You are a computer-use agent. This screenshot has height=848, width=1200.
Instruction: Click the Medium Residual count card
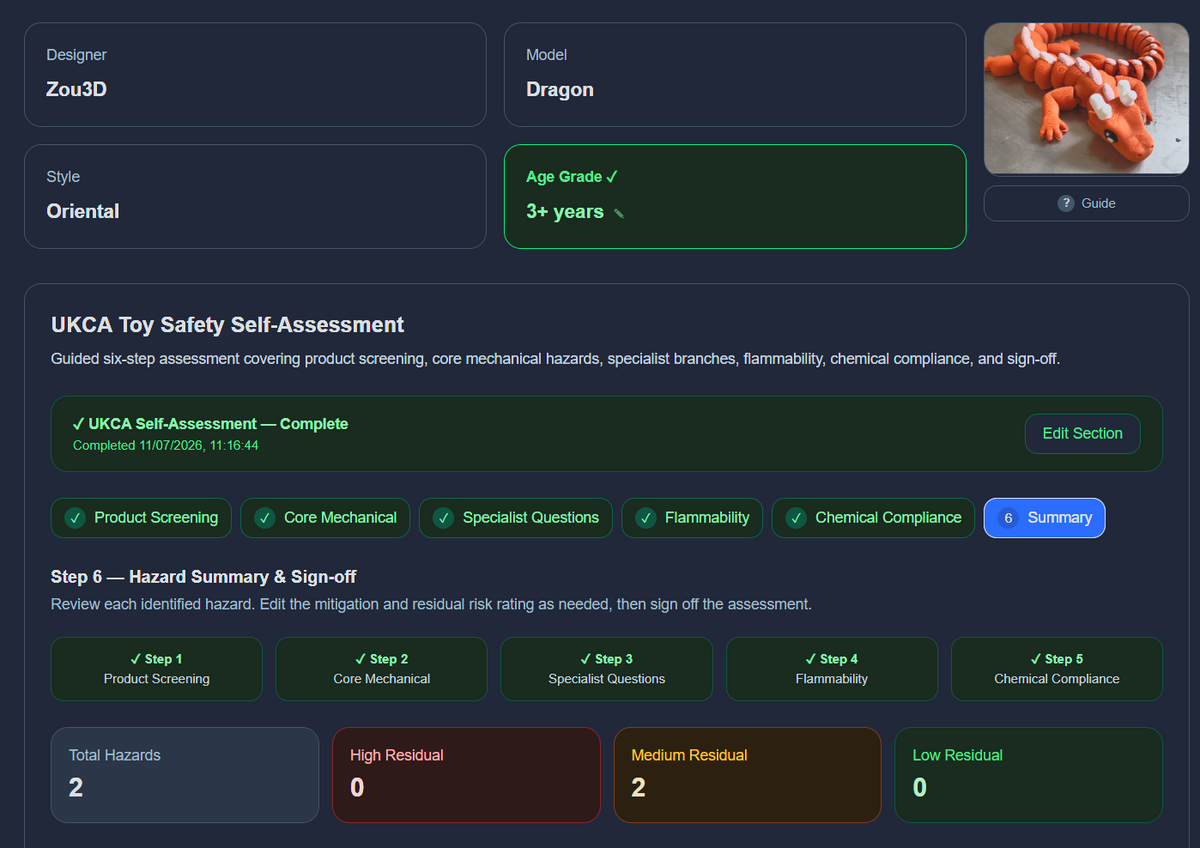747,775
